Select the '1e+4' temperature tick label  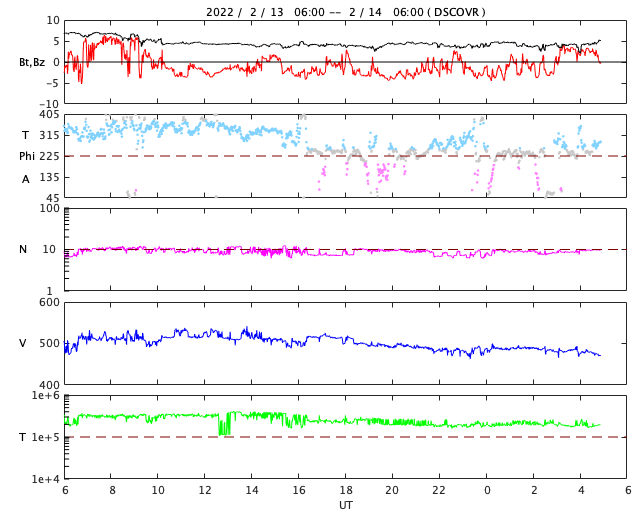coord(46,479)
